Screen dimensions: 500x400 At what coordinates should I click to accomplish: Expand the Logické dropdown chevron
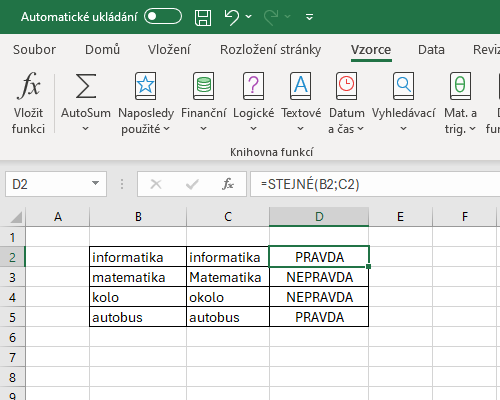tap(253, 129)
